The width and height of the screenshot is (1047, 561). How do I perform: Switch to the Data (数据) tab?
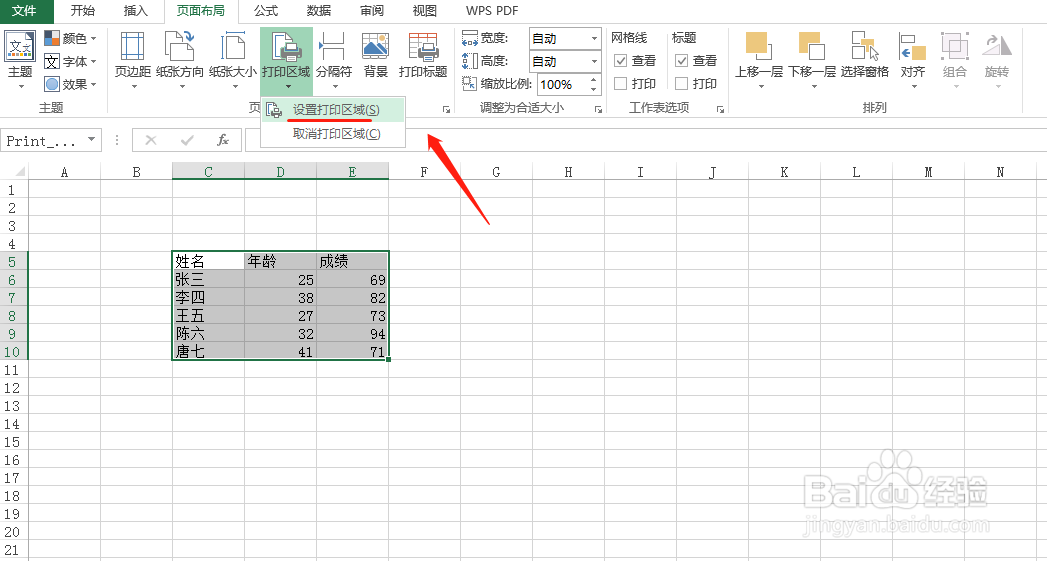coord(319,11)
